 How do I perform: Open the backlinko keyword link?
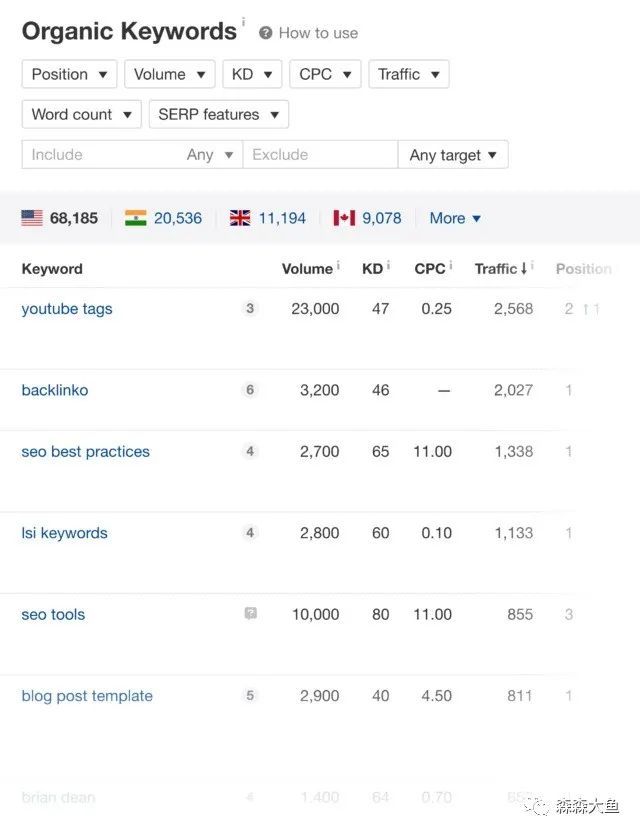(55, 390)
